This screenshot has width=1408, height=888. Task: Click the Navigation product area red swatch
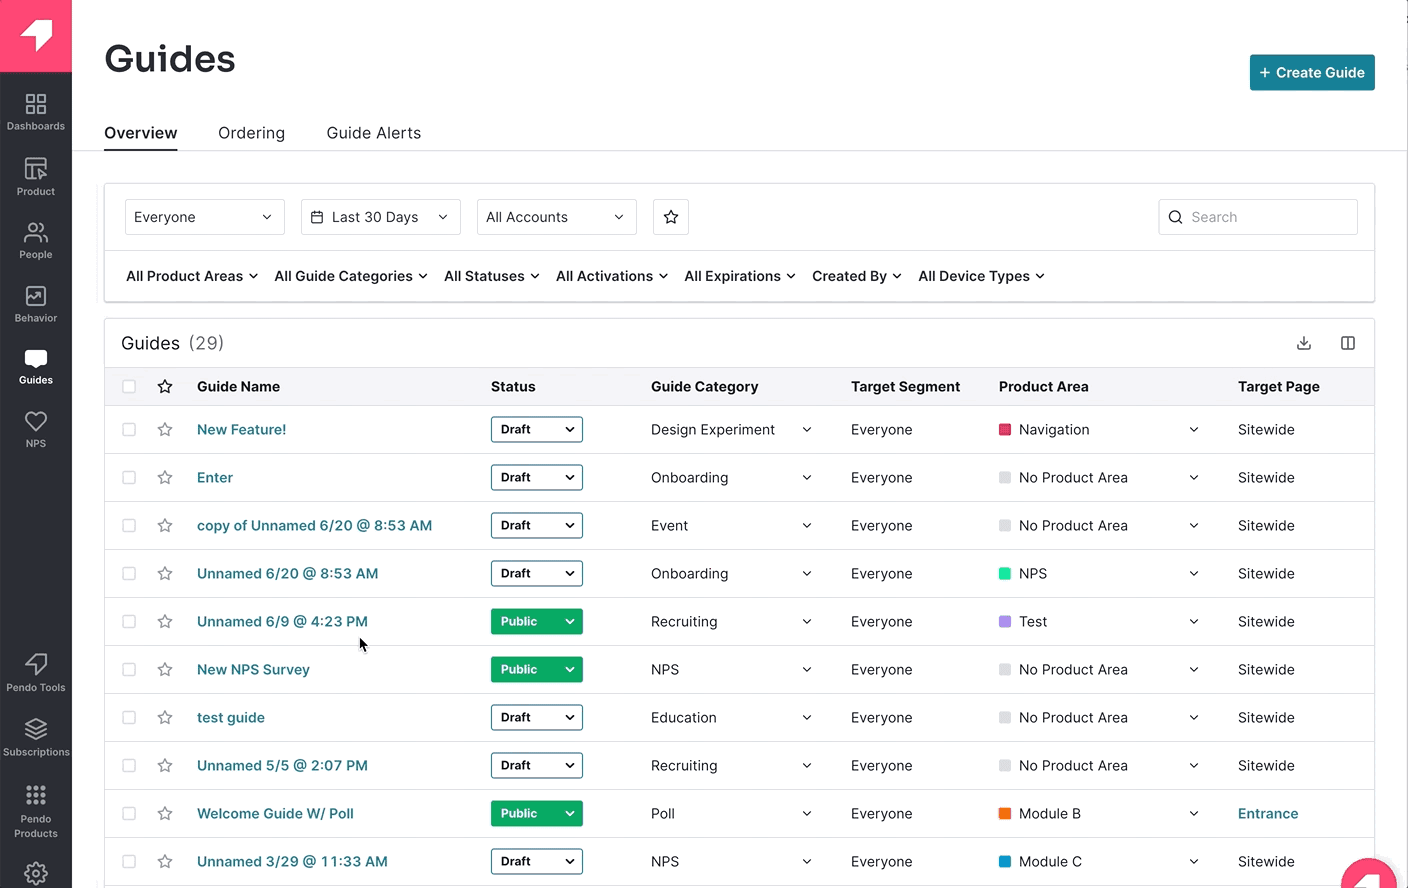pos(1005,430)
